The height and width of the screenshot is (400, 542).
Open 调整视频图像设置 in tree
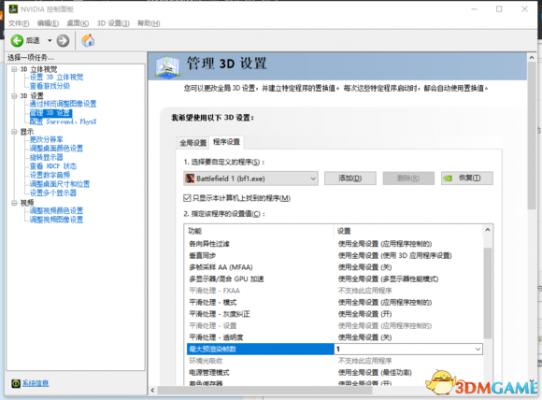pyautogui.click(x=56, y=220)
